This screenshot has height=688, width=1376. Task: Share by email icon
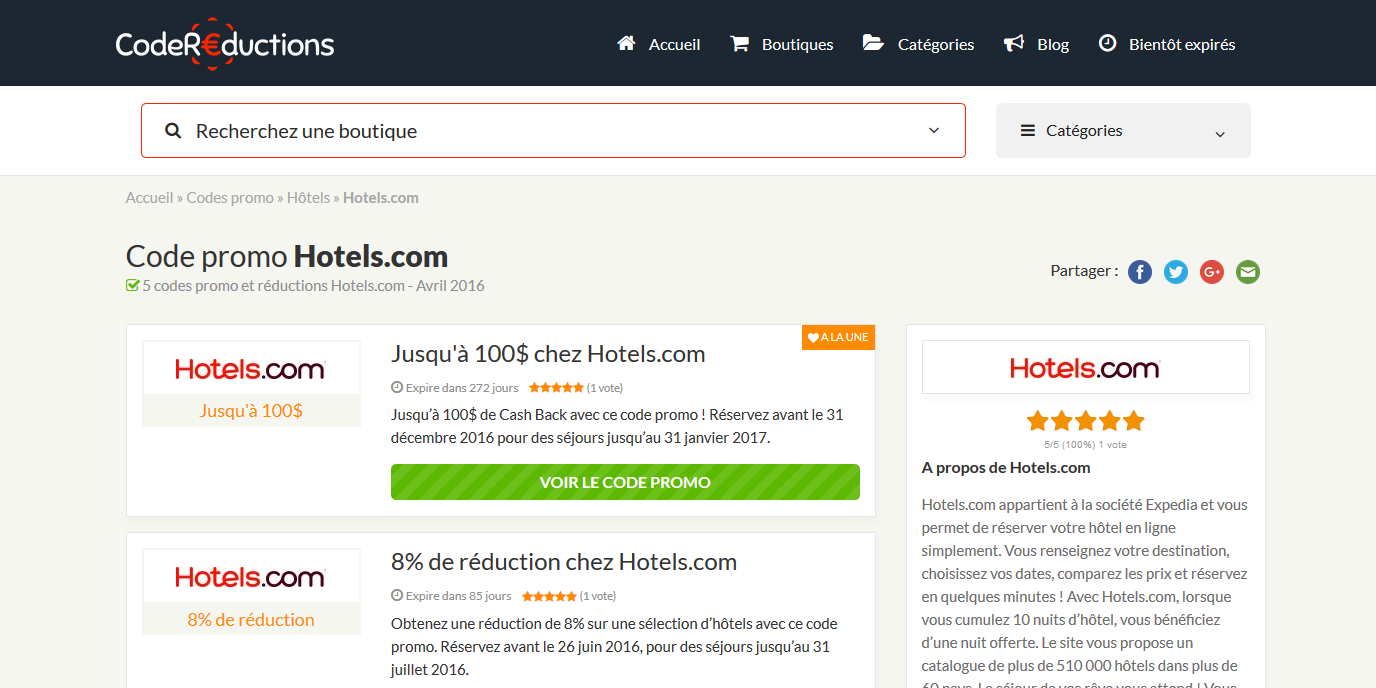(x=1248, y=271)
